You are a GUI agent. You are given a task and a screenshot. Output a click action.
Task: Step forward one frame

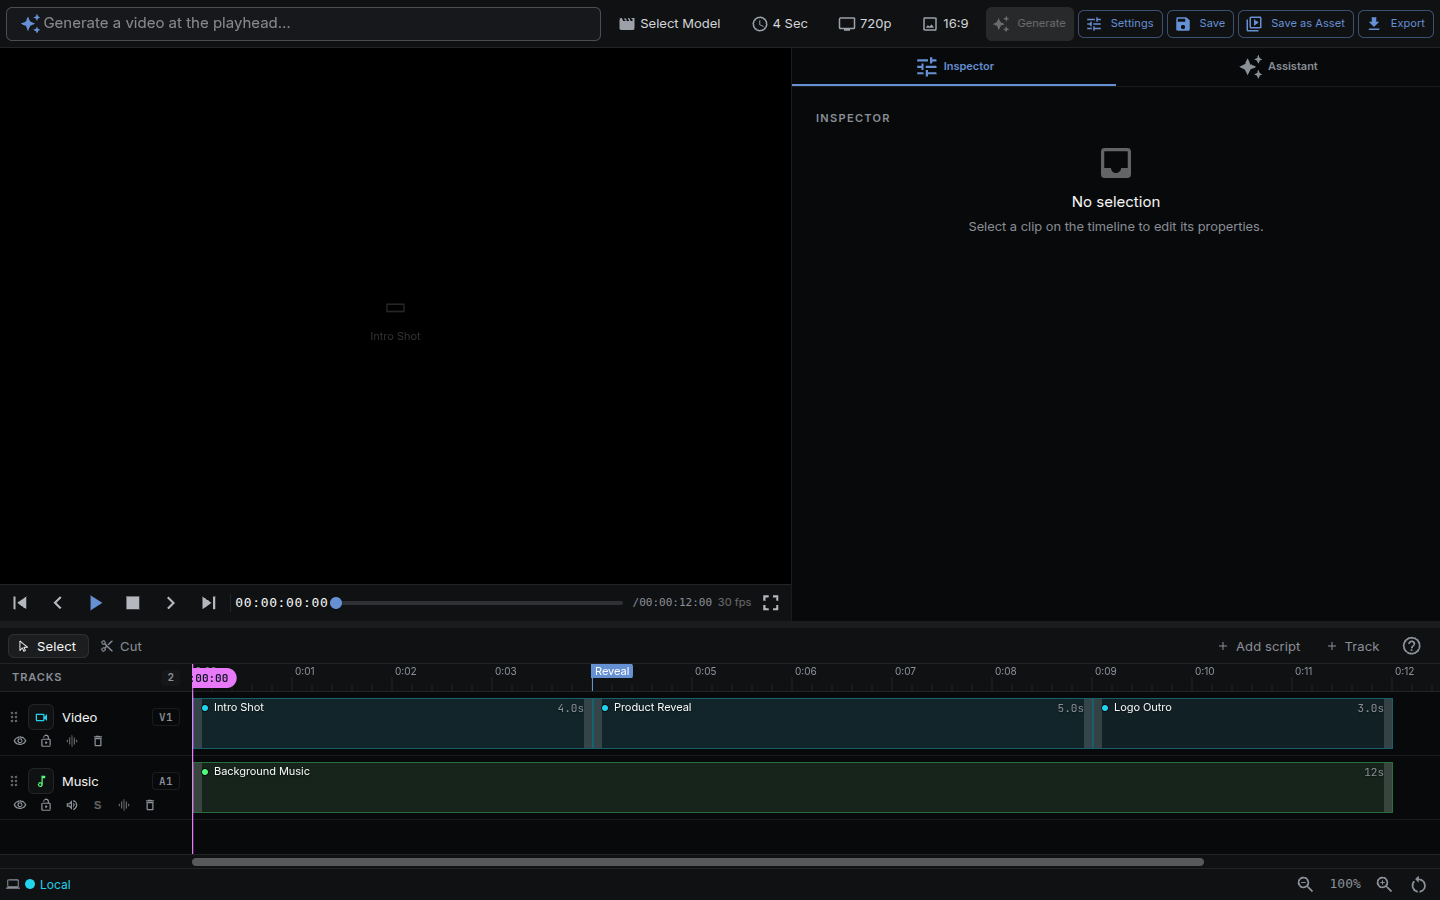[171, 603]
